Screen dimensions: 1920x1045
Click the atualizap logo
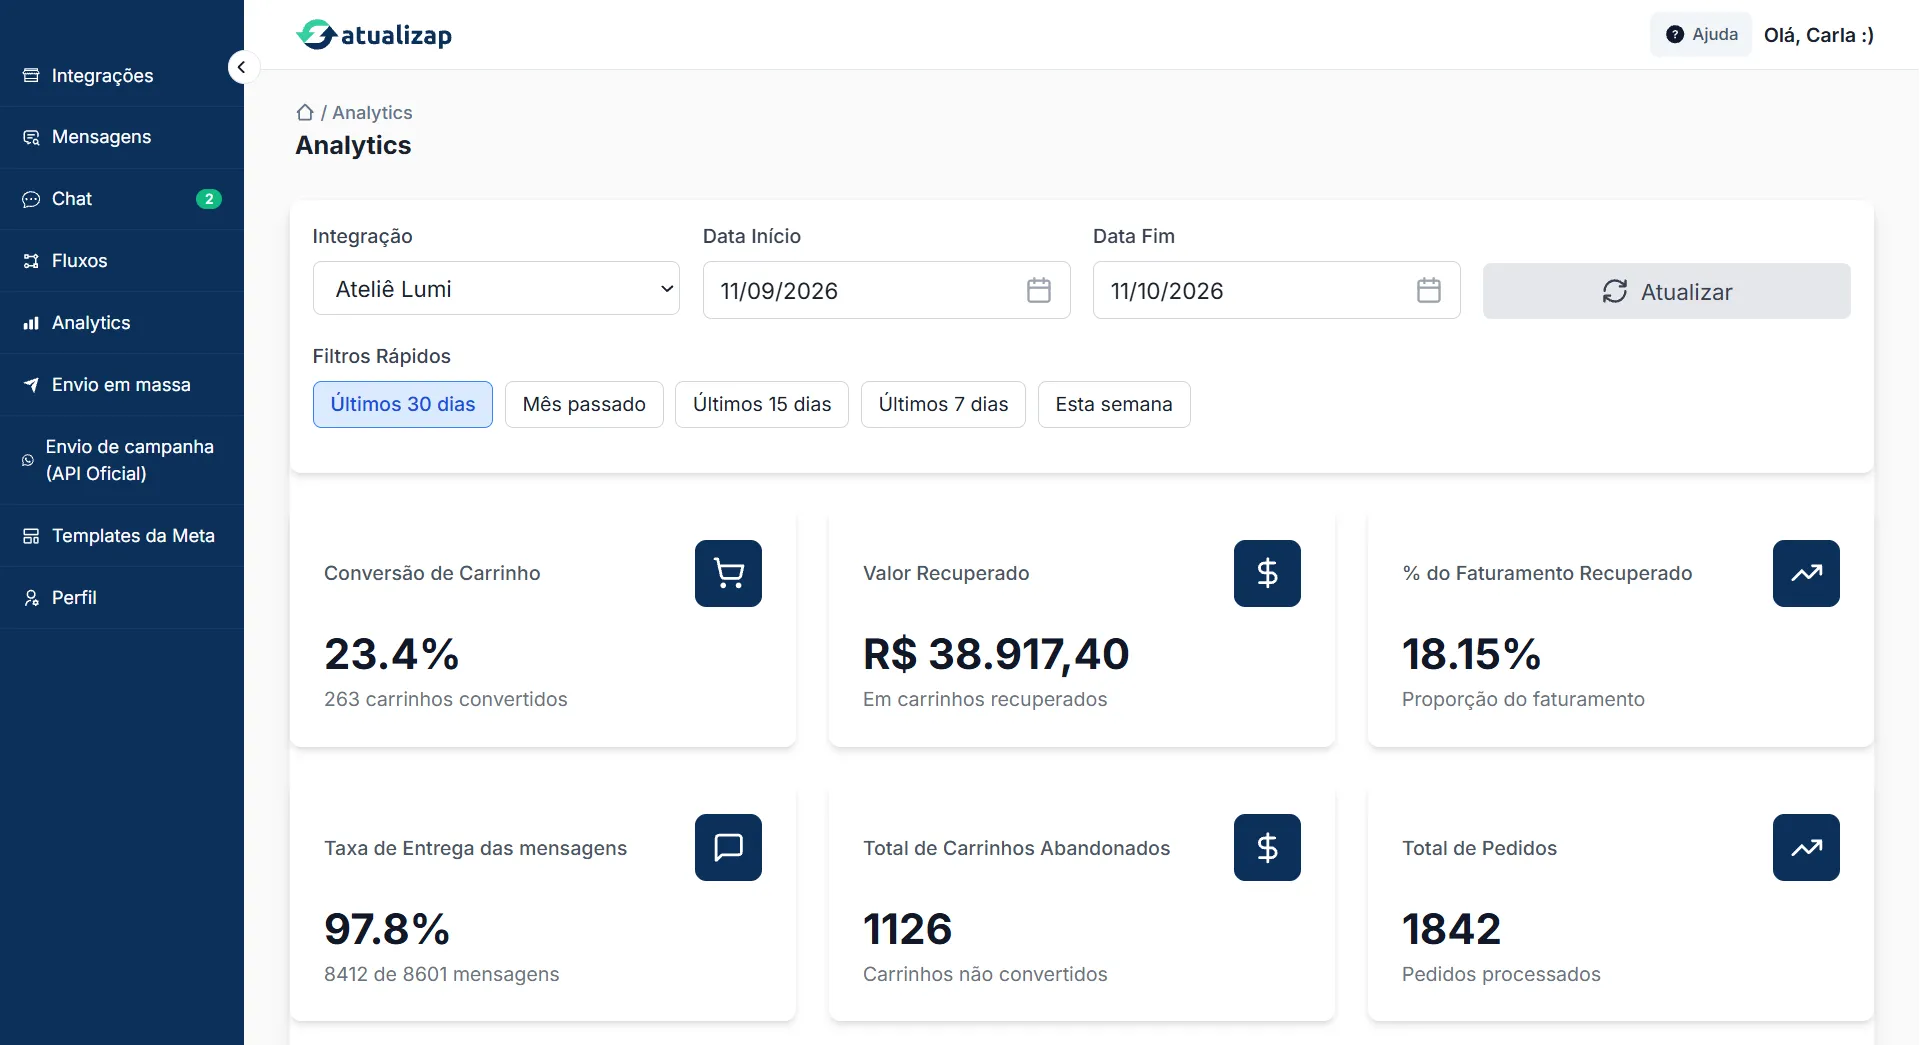coord(374,35)
